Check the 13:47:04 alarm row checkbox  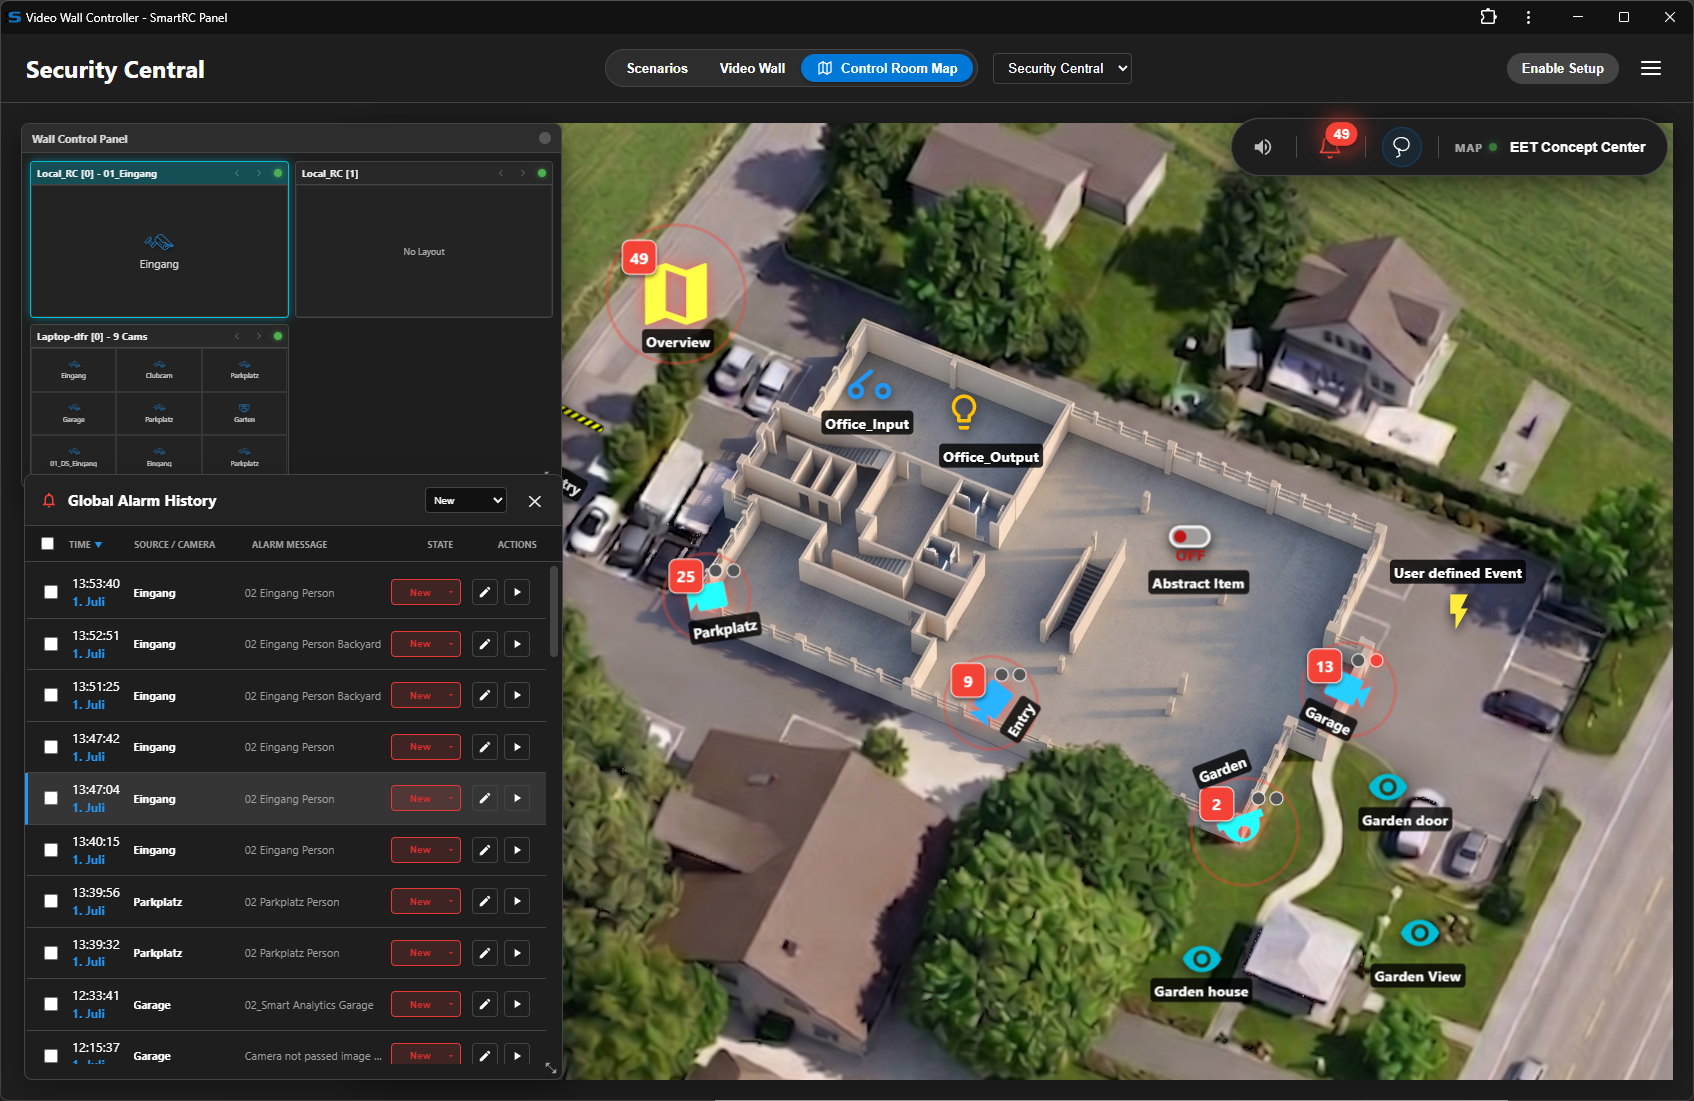pos(51,798)
